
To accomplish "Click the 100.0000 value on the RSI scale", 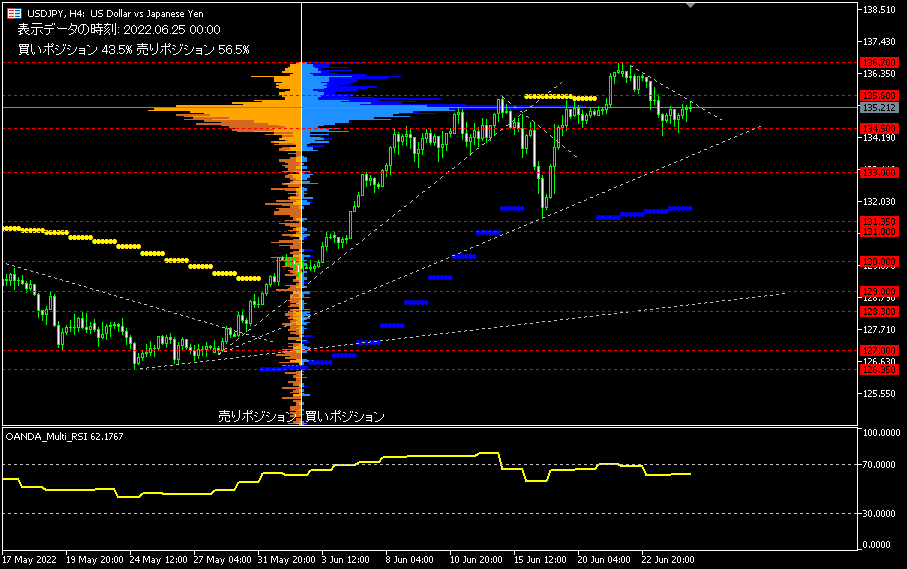I will click(x=882, y=433).
